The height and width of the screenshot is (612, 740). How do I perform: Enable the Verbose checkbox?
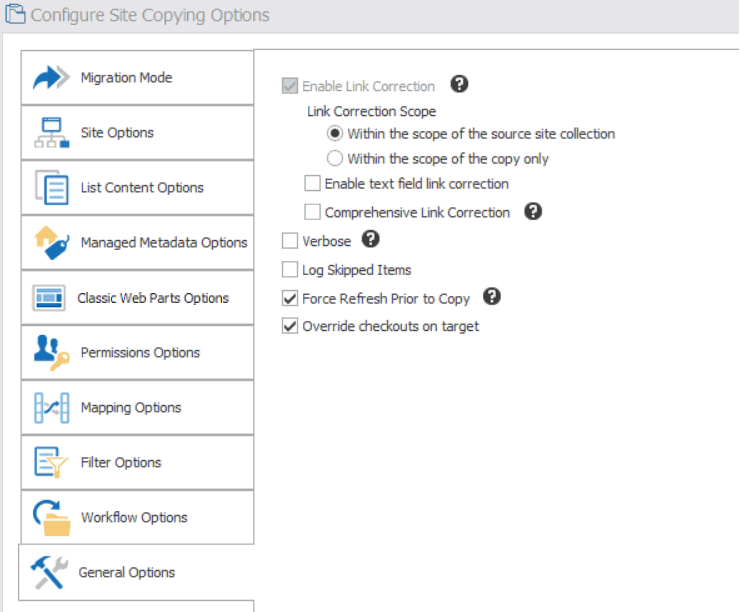point(290,241)
